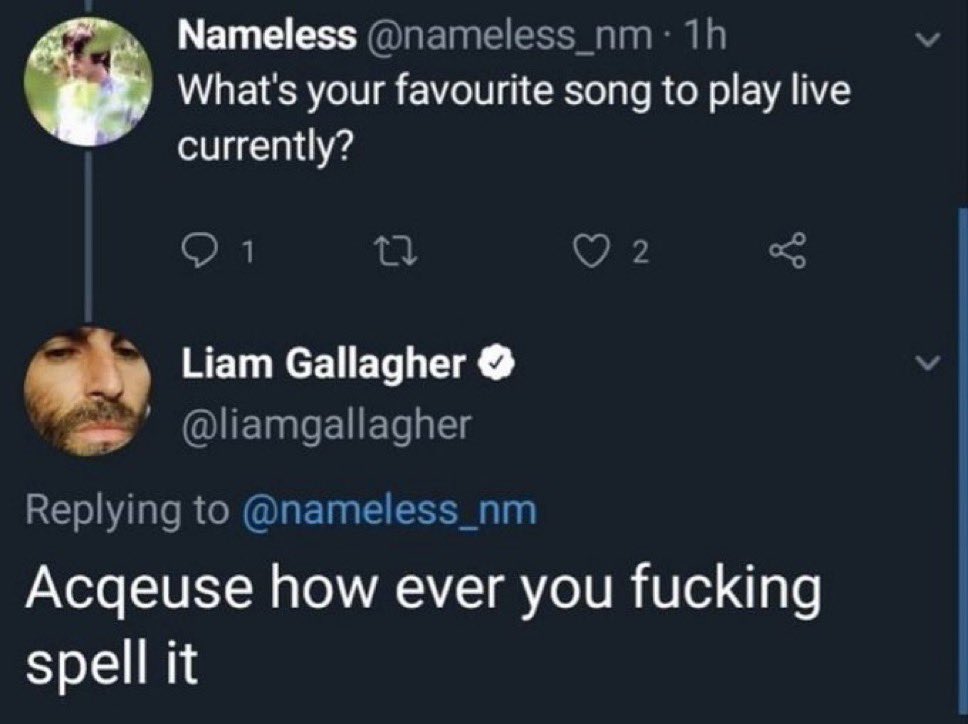Share the Nameless tweet via share icon

click(788, 251)
